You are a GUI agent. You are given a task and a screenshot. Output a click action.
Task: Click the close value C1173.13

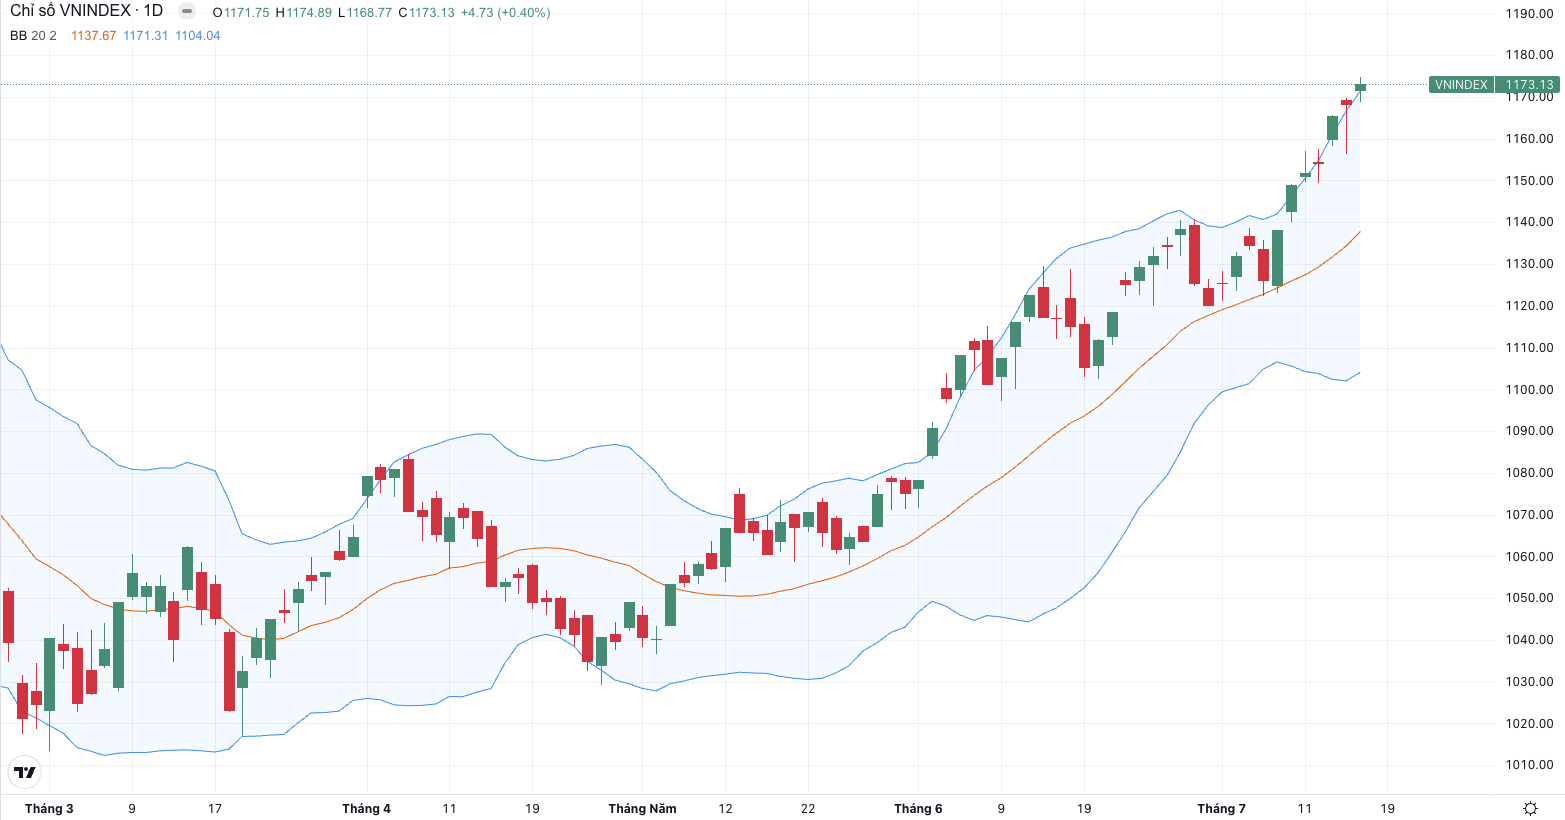click(x=426, y=13)
